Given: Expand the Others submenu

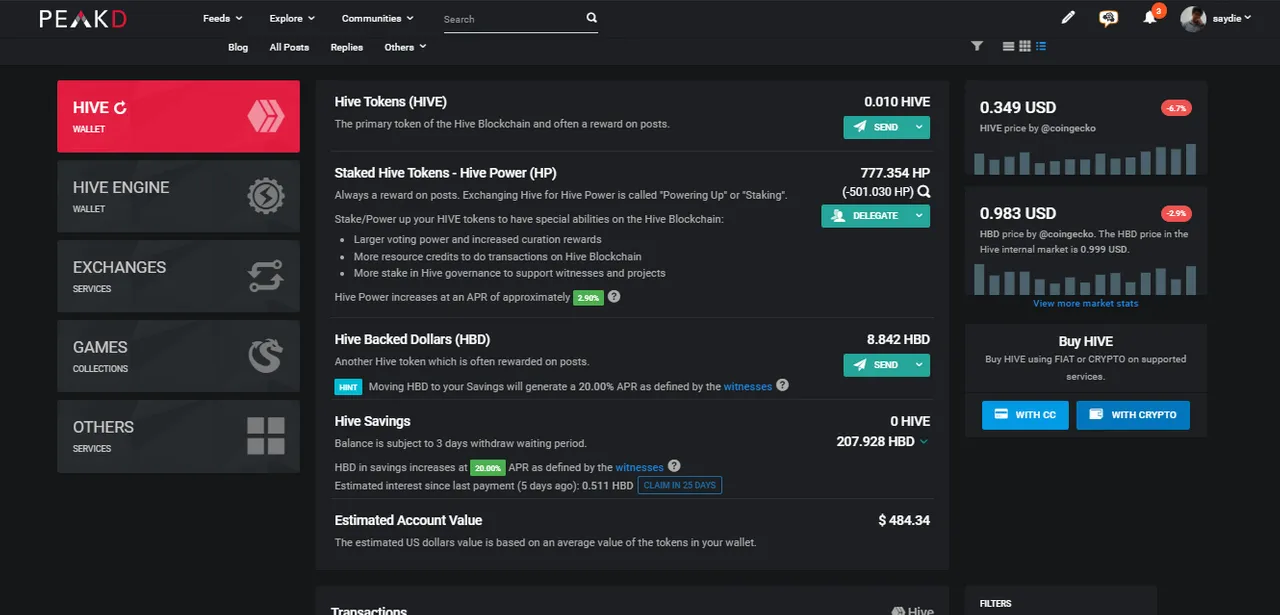Looking at the screenshot, I should tap(405, 47).
